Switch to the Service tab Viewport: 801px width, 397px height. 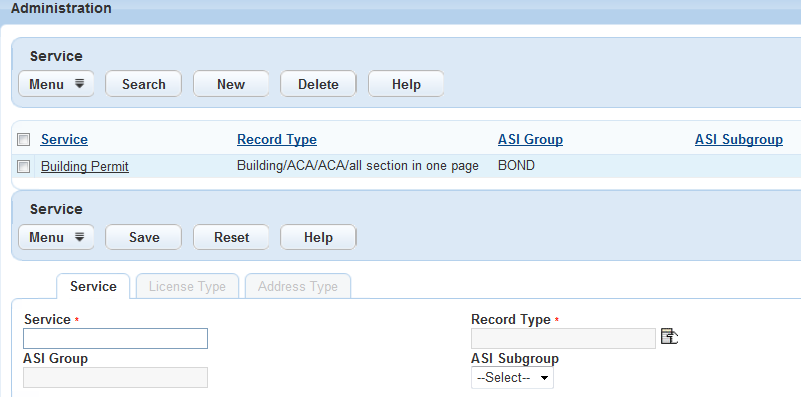click(x=93, y=286)
